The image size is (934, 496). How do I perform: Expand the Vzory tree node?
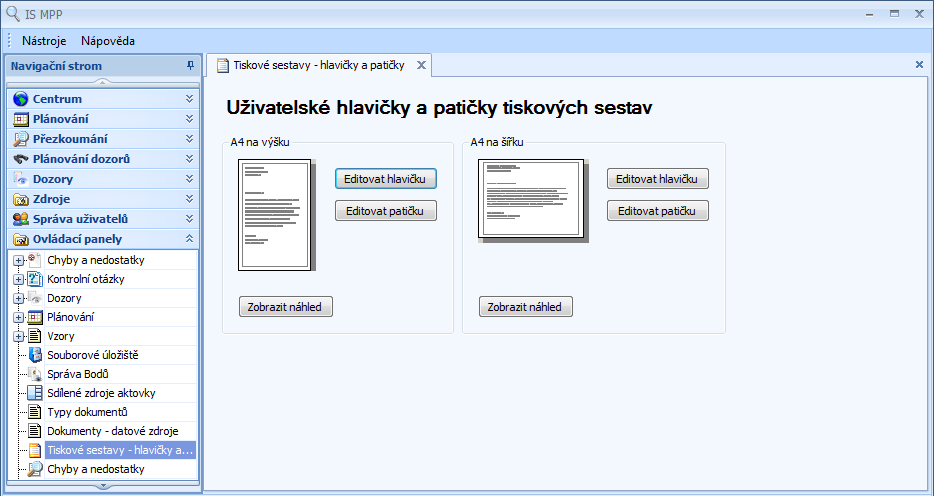coord(18,336)
